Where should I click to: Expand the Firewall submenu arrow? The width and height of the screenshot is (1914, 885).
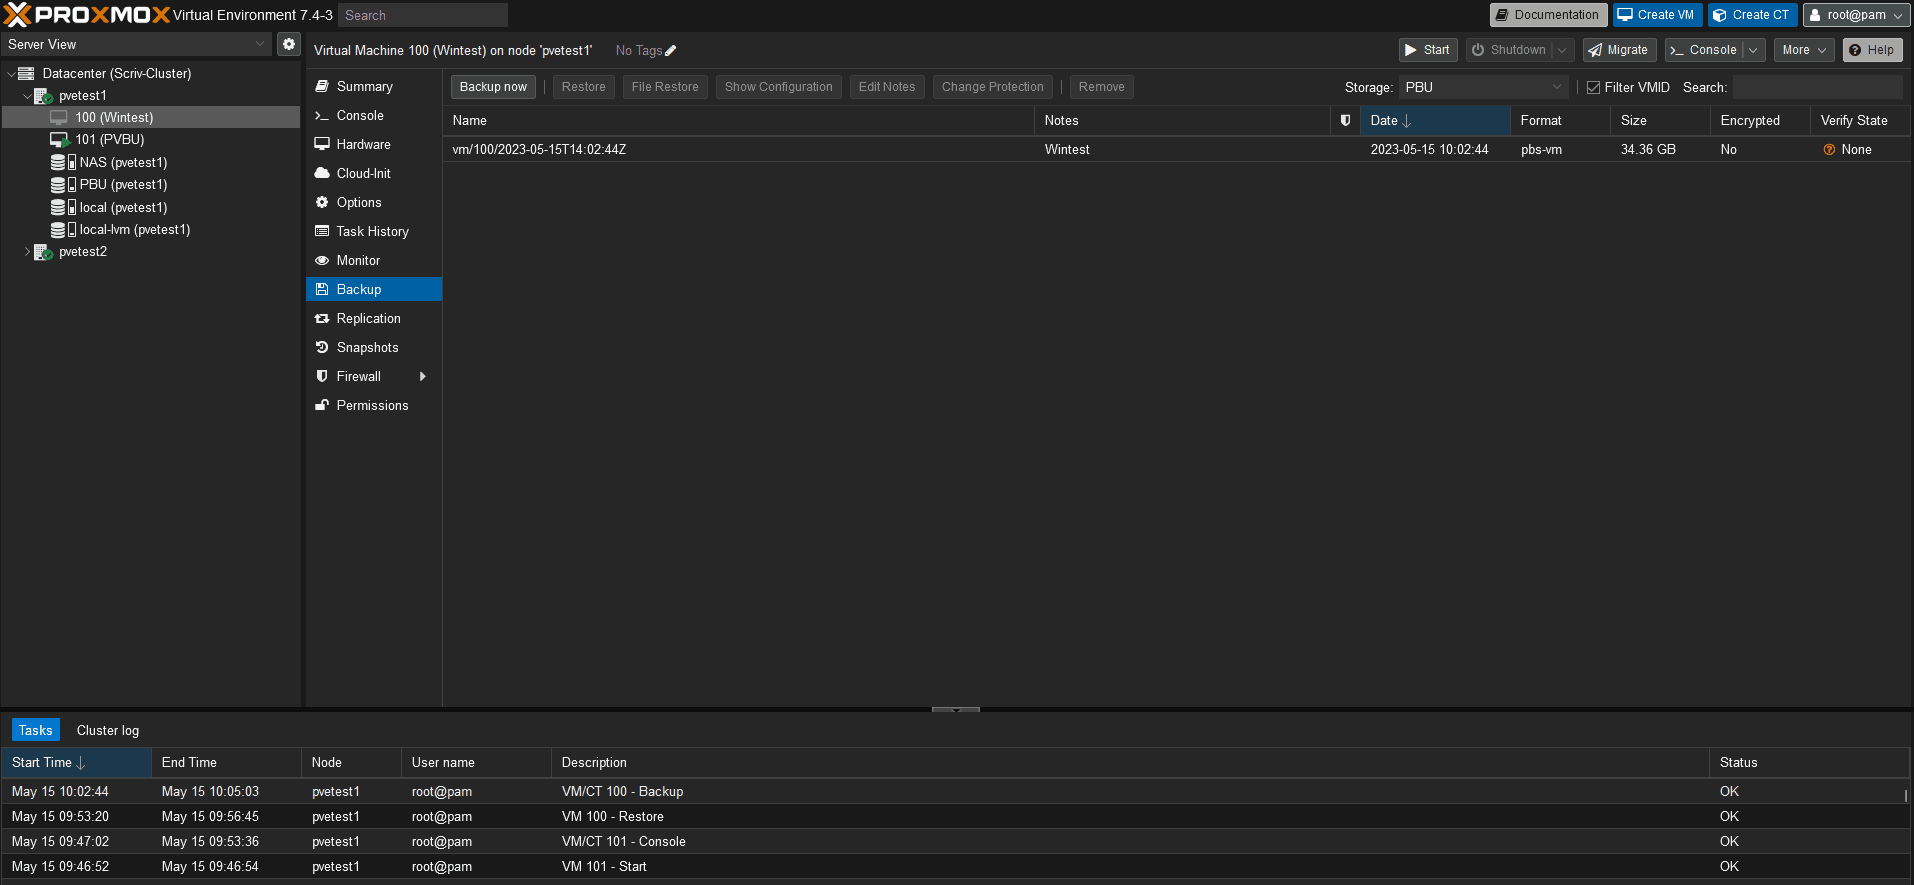(x=423, y=376)
